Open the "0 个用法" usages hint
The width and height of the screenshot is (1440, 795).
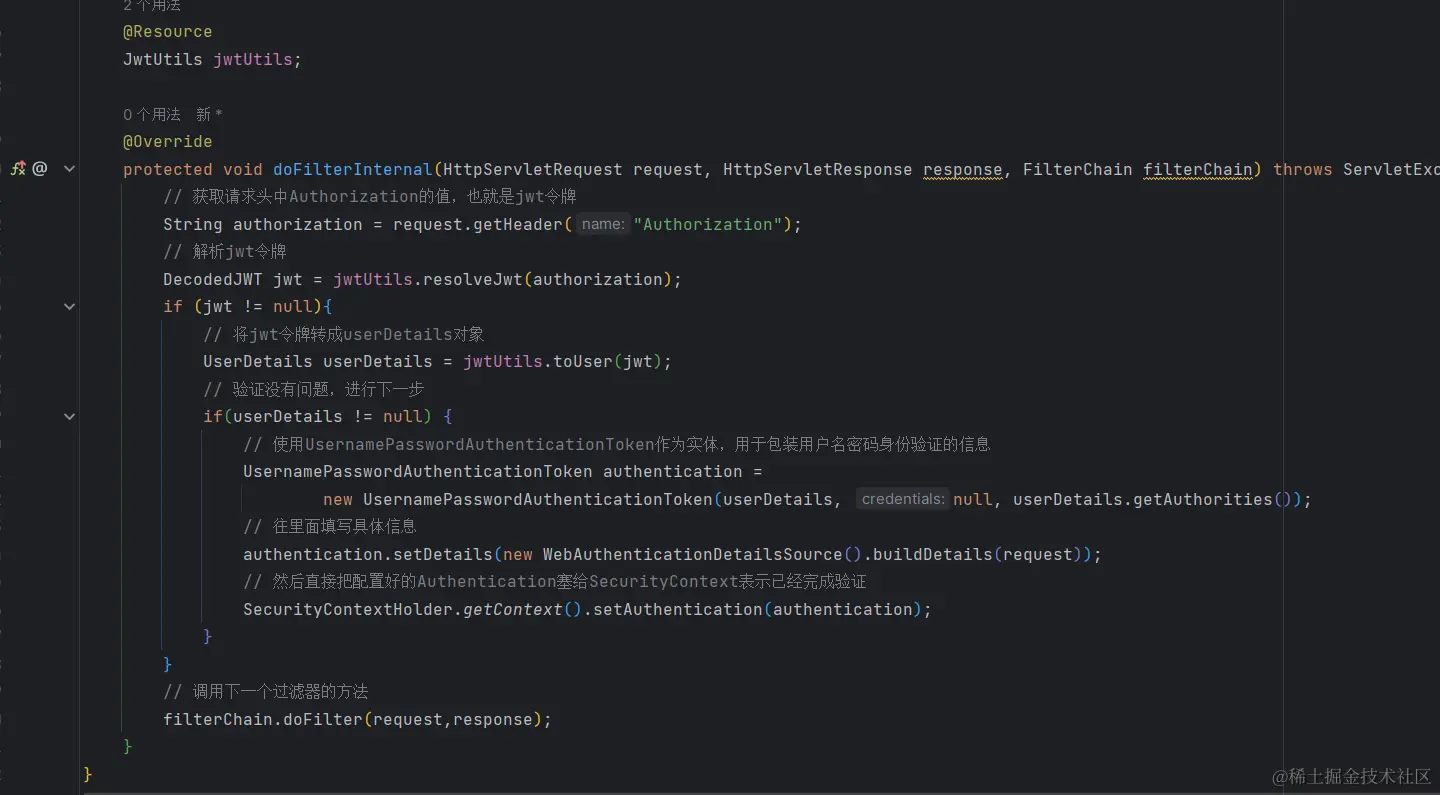click(x=152, y=115)
